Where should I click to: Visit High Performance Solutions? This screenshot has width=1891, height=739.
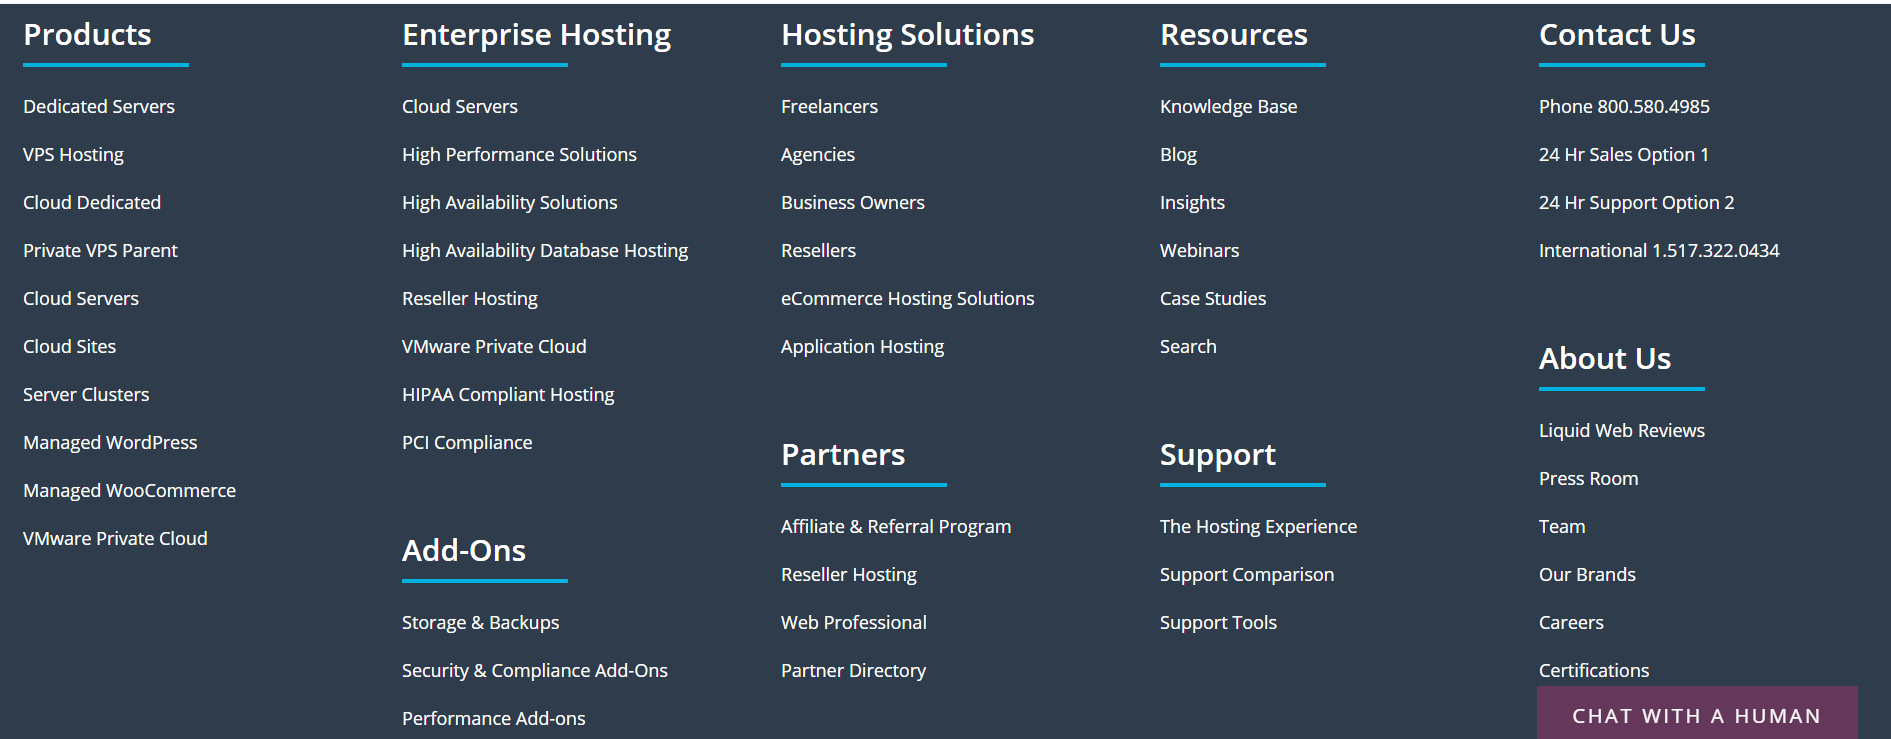pos(519,155)
